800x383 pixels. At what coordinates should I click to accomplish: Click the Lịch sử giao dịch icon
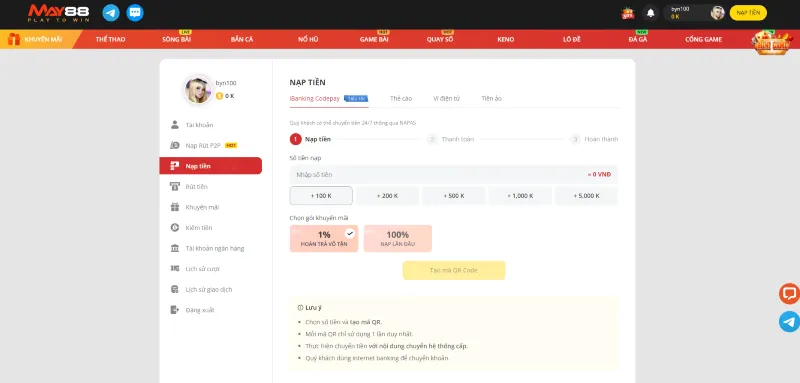[175, 289]
